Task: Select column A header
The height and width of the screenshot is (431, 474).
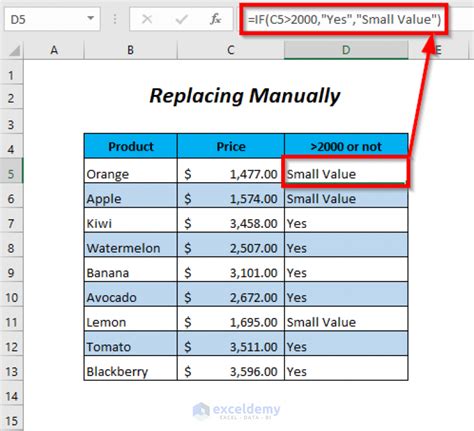Action: [54, 50]
